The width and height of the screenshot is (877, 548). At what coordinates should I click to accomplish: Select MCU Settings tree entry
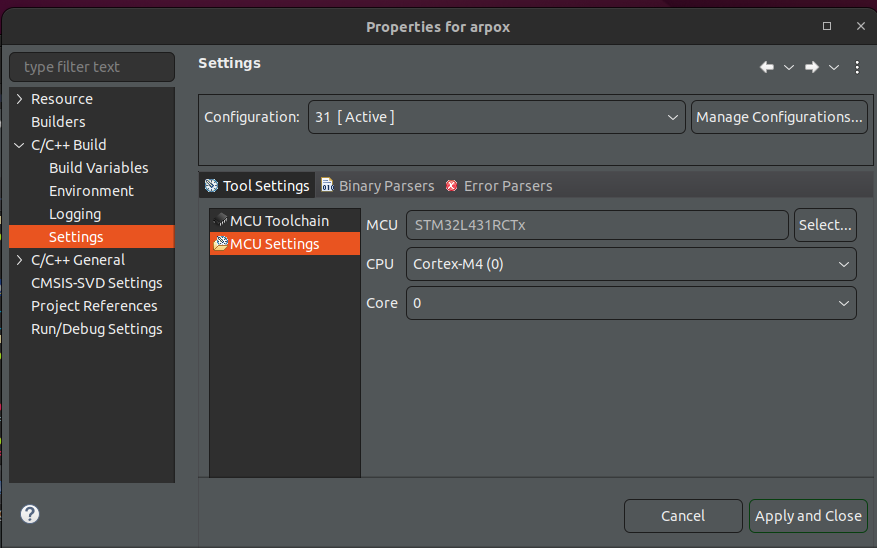click(275, 244)
